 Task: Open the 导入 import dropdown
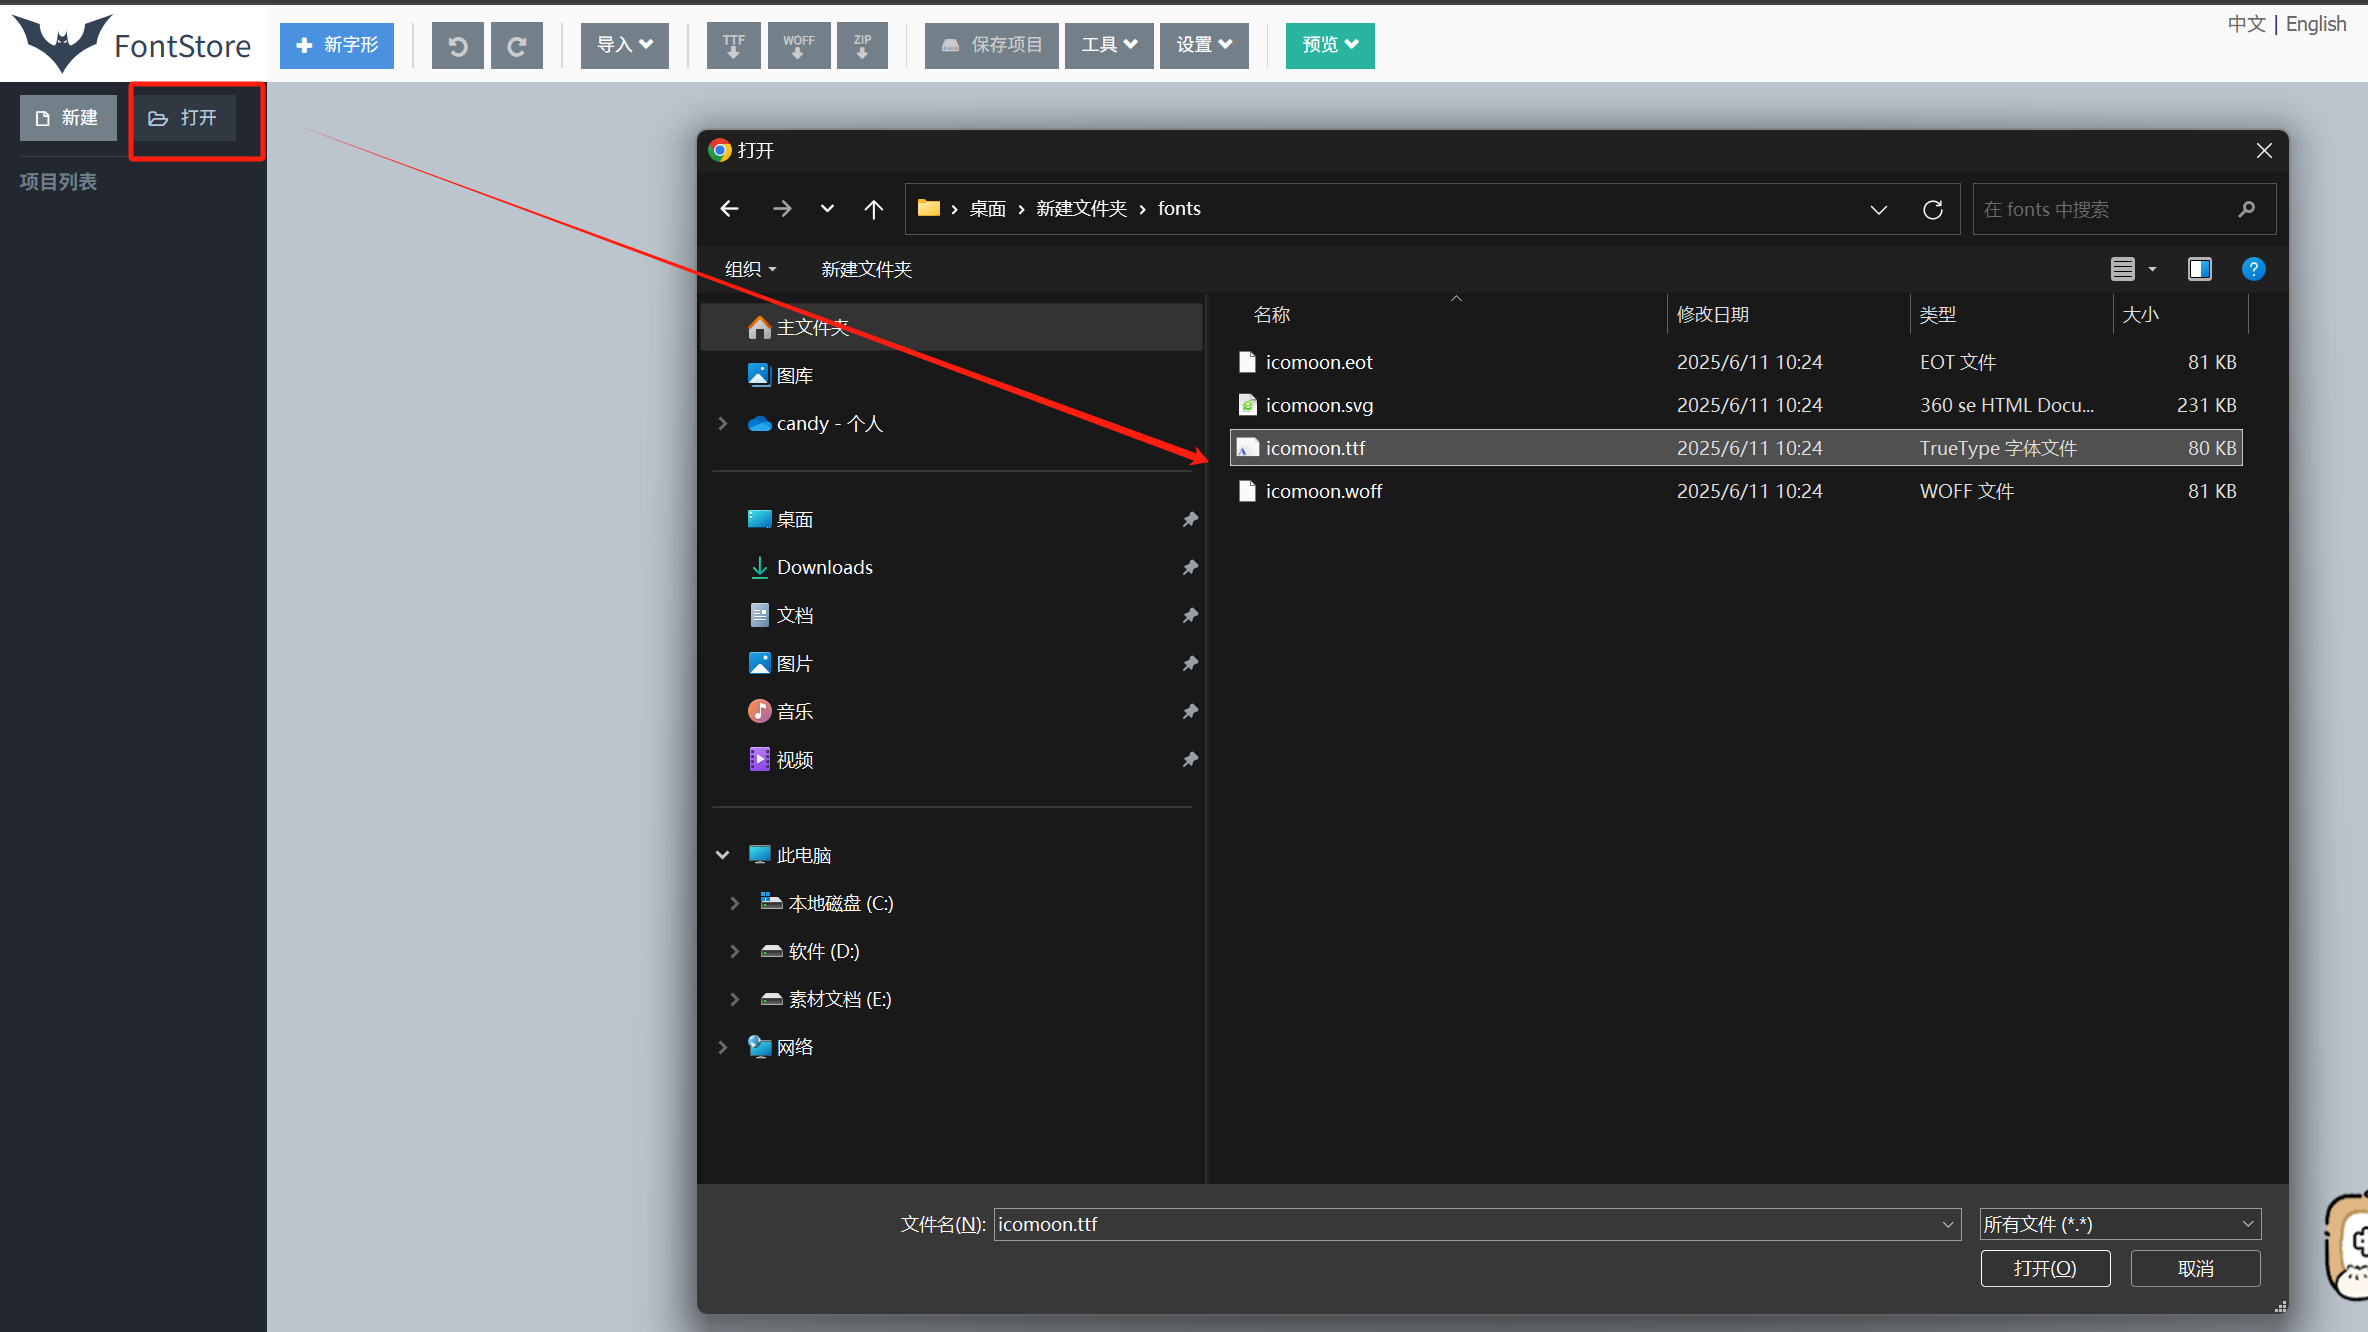(x=624, y=45)
